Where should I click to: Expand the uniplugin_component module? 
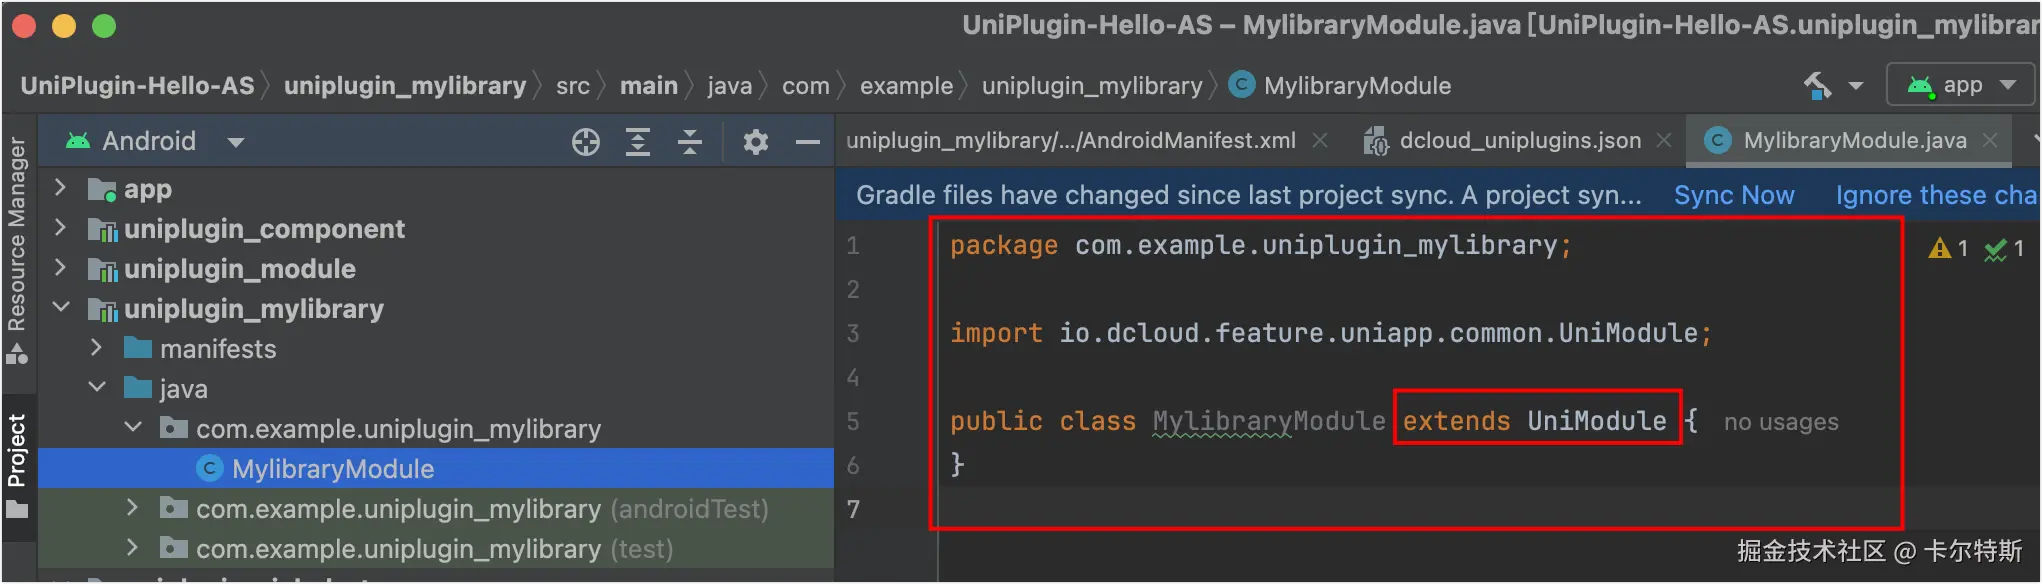(60, 229)
